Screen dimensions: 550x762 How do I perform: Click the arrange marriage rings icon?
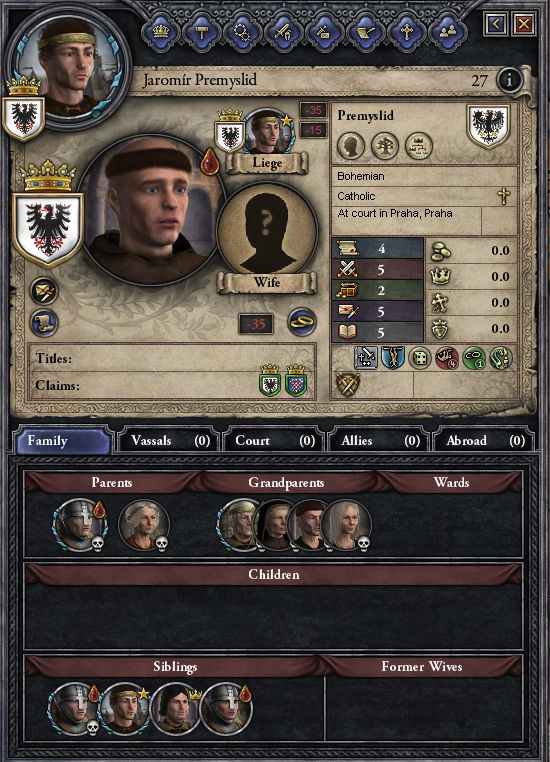point(301,322)
